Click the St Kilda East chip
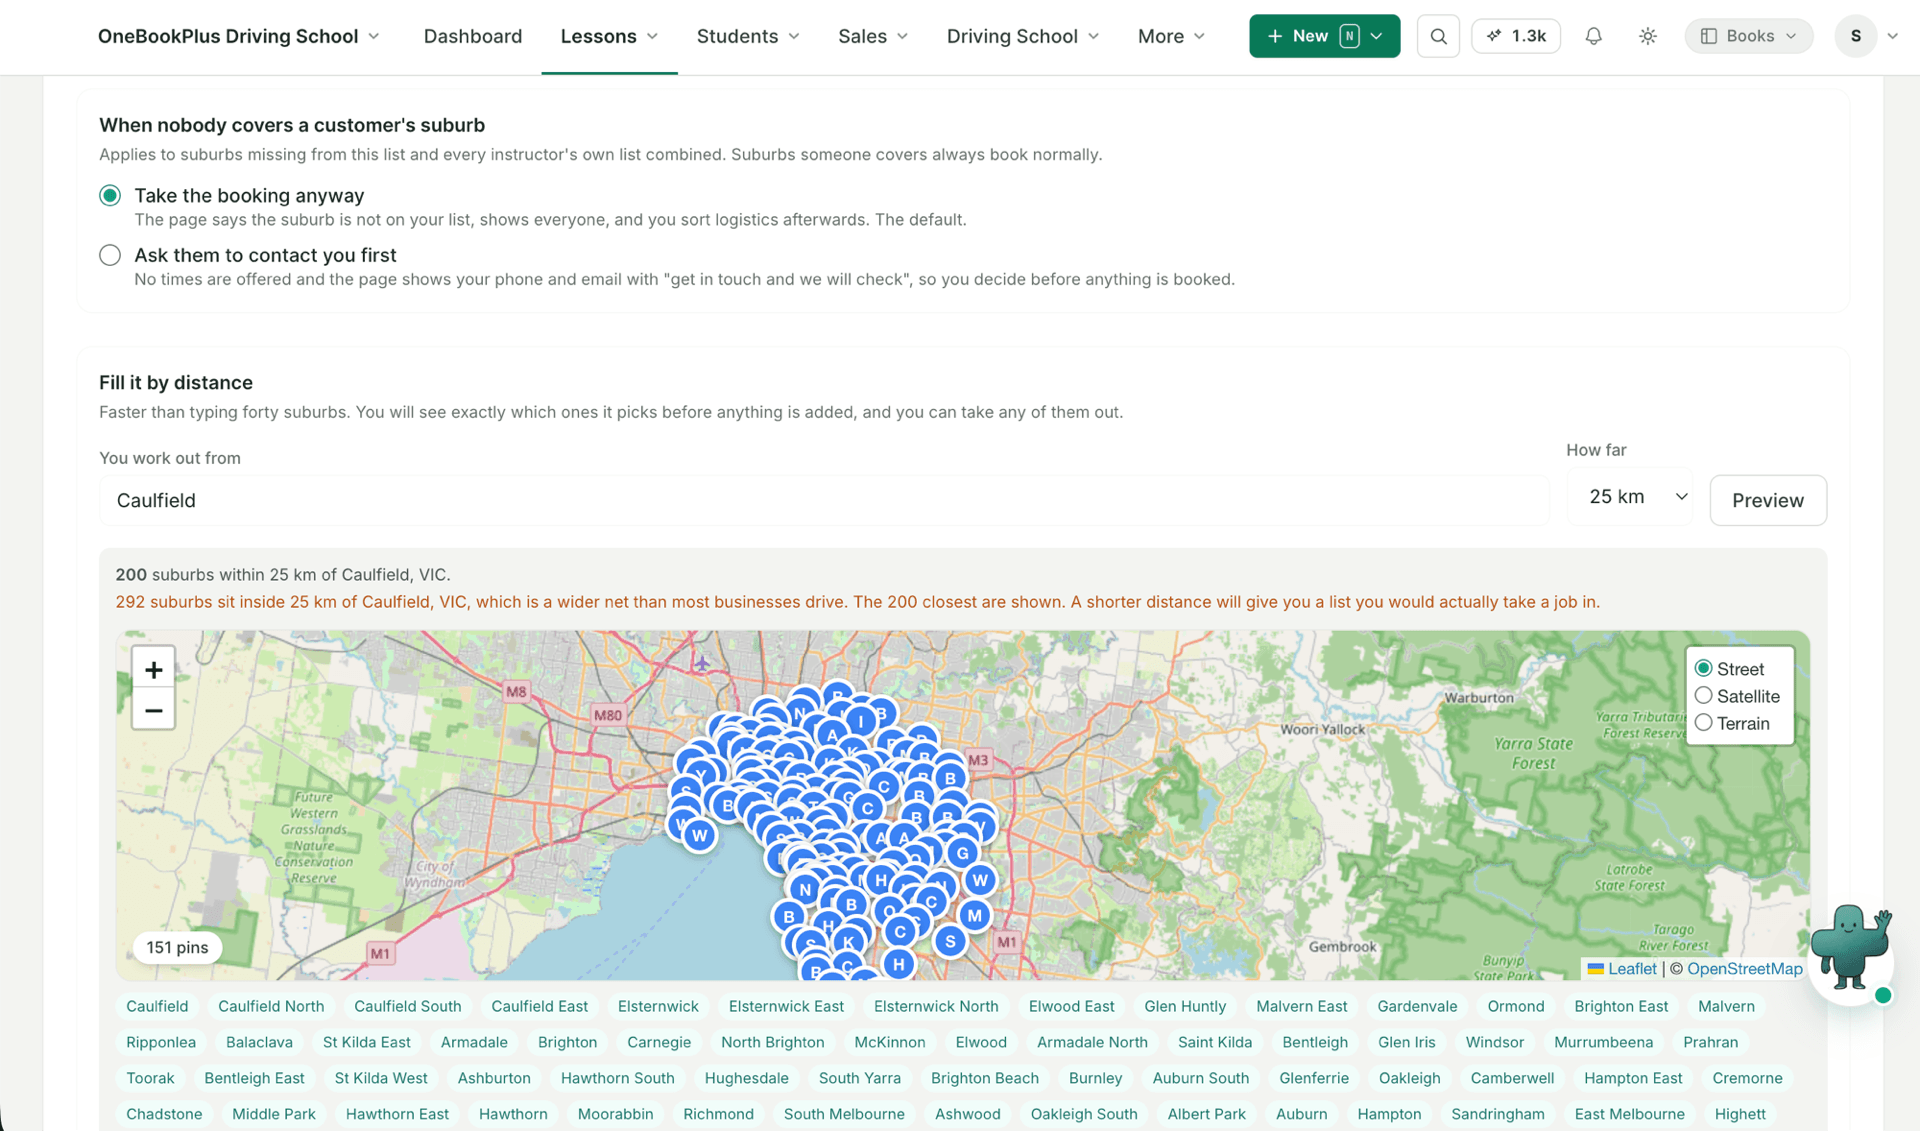The height and width of the screenshot is (1131, 1920). 366,1042
